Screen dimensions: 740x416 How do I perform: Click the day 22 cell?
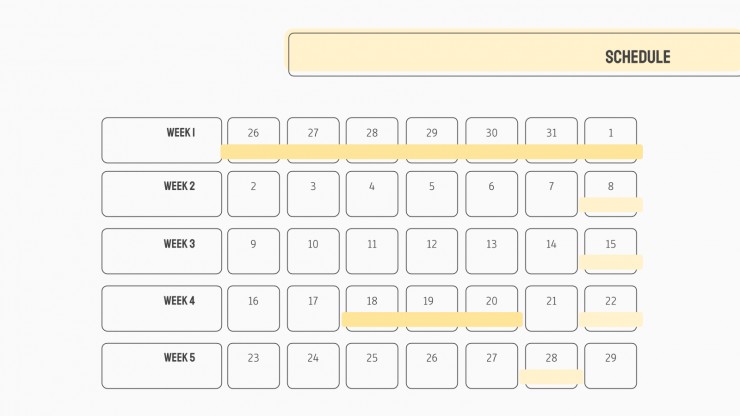pos(611,308)
